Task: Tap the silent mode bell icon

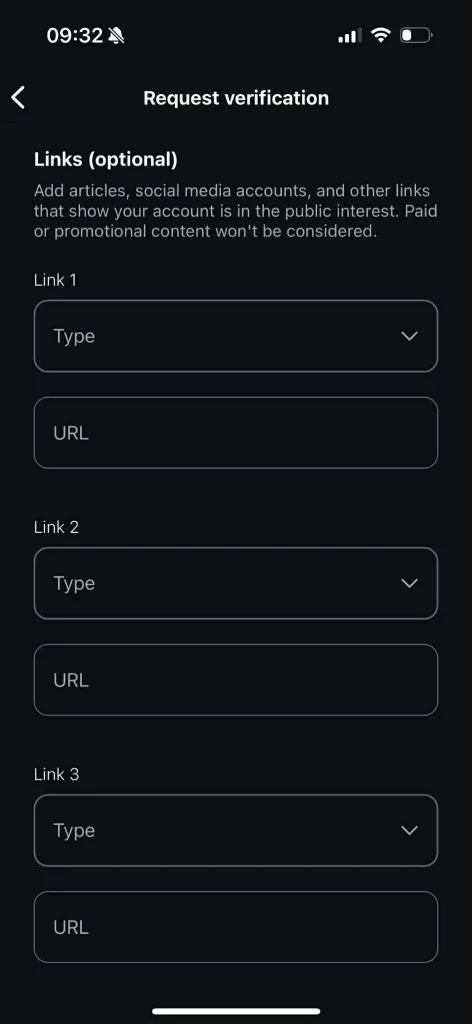Action: tap(116, 35)
